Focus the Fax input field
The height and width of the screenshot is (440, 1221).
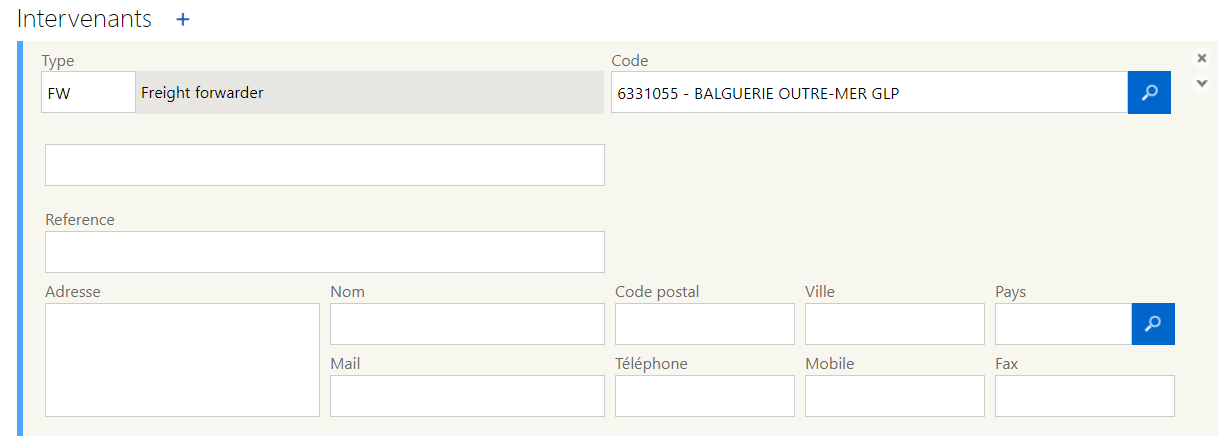pos(1084,396)
